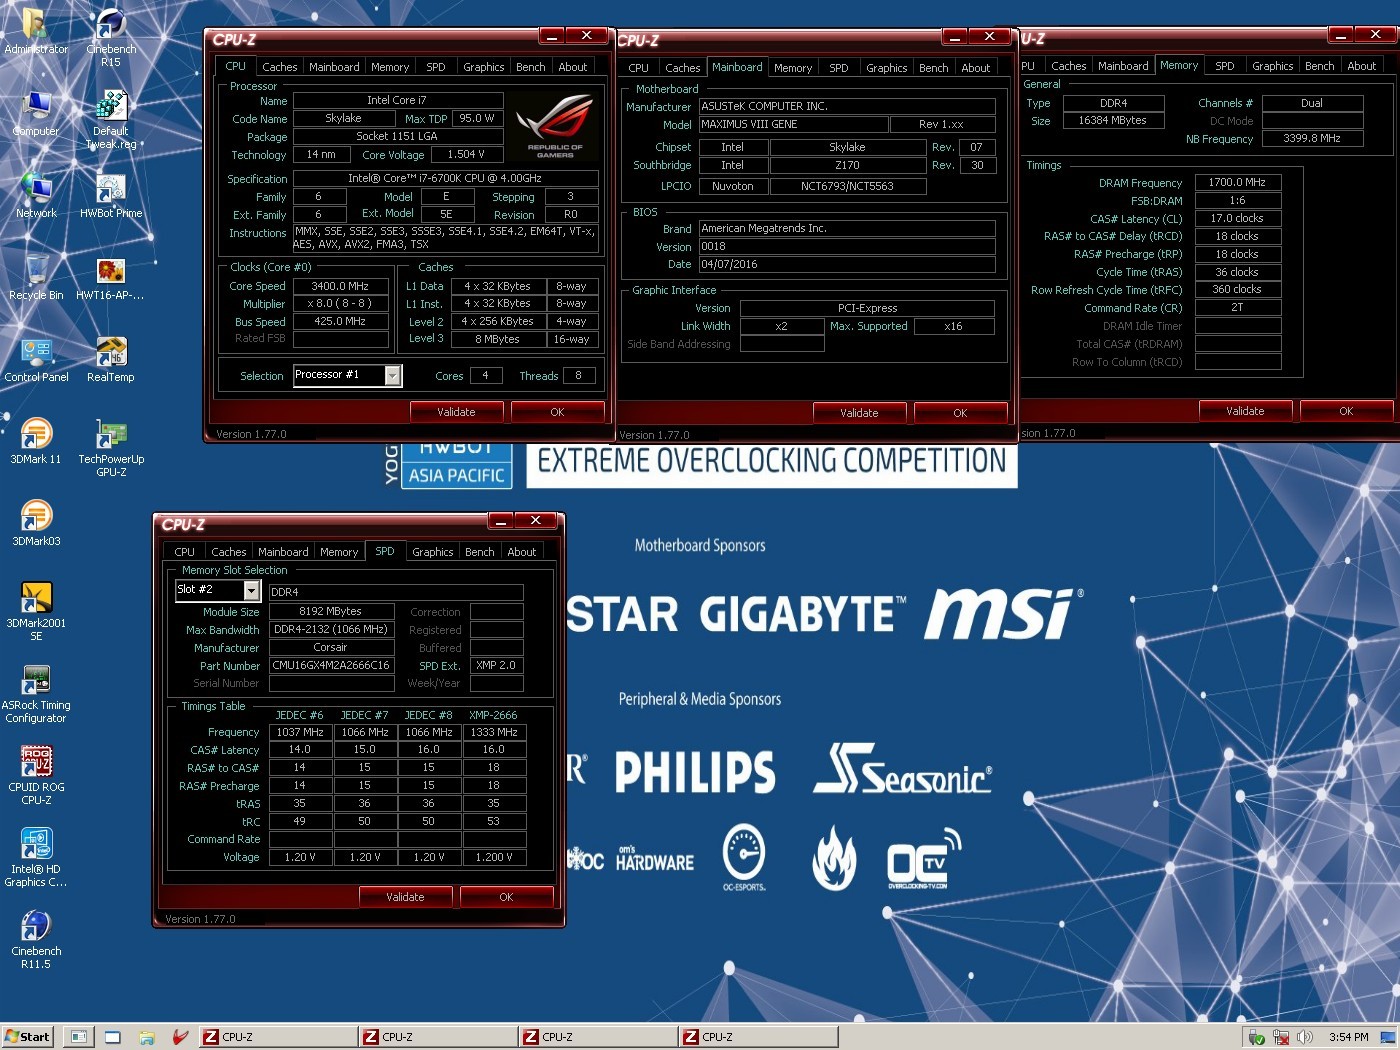Viewport: 1400px width, 1050px height.
Task: Launch 3DMark2001 SE desktop icon
Action: pos(36,611)
